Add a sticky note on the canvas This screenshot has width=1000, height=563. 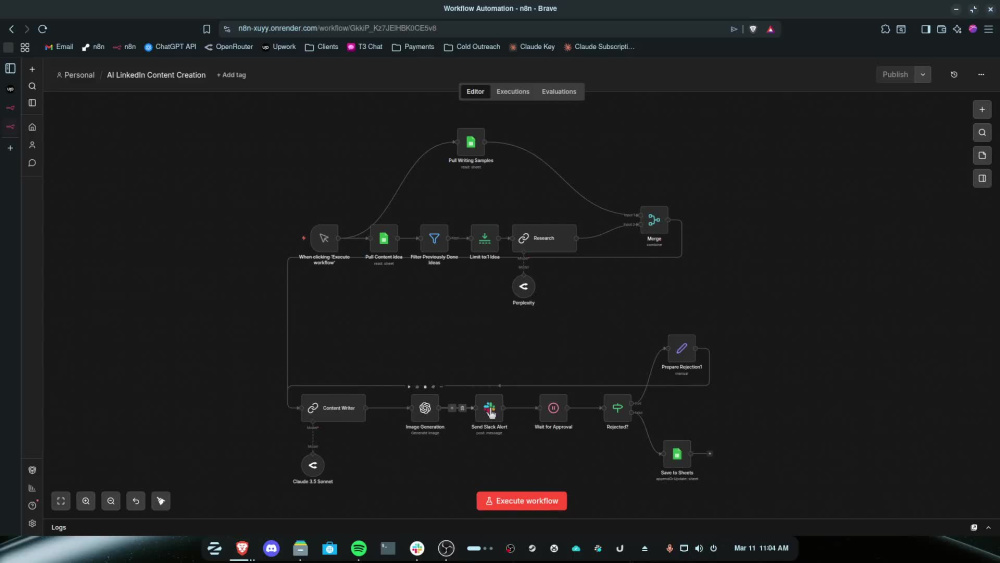point(982,156)
